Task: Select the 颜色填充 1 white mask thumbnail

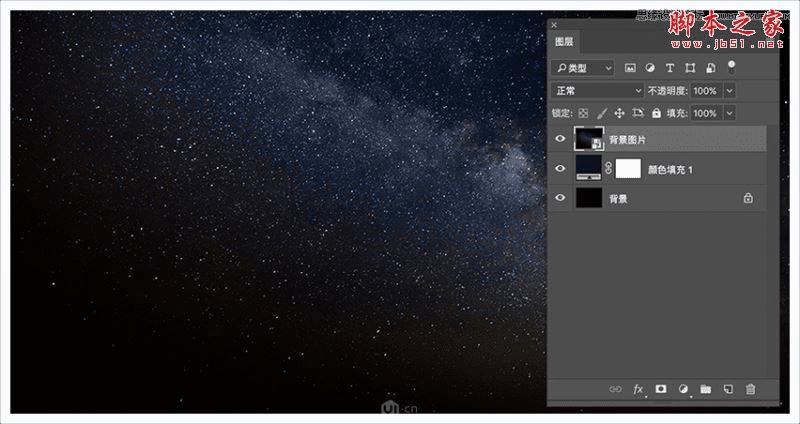Action: pyautogui.click(x=628, y=168)
